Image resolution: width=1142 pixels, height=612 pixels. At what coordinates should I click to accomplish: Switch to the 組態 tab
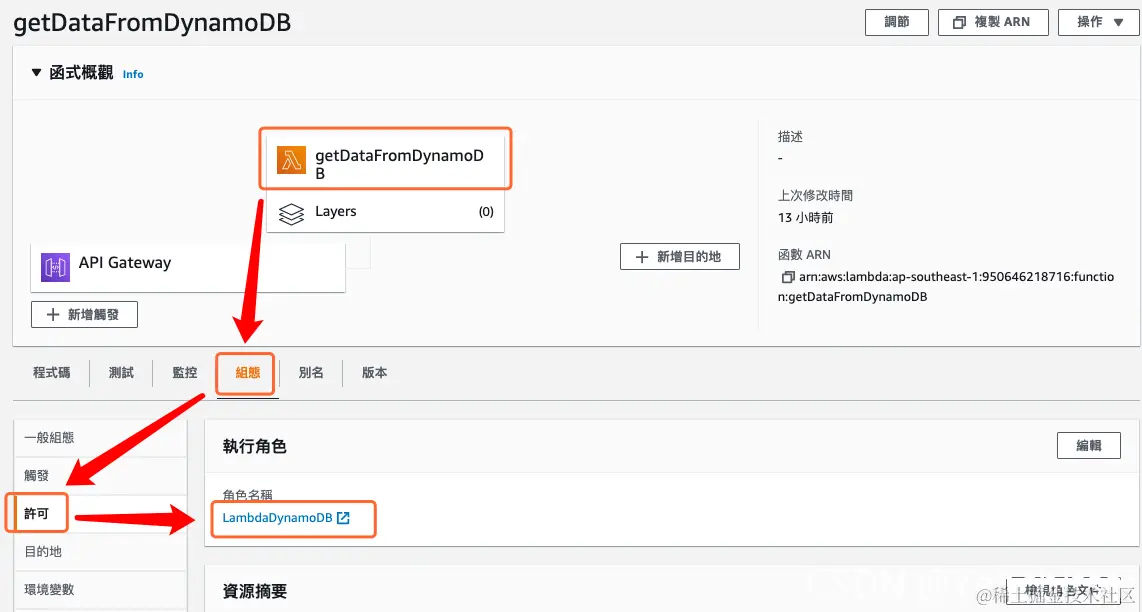click(248, 372)
